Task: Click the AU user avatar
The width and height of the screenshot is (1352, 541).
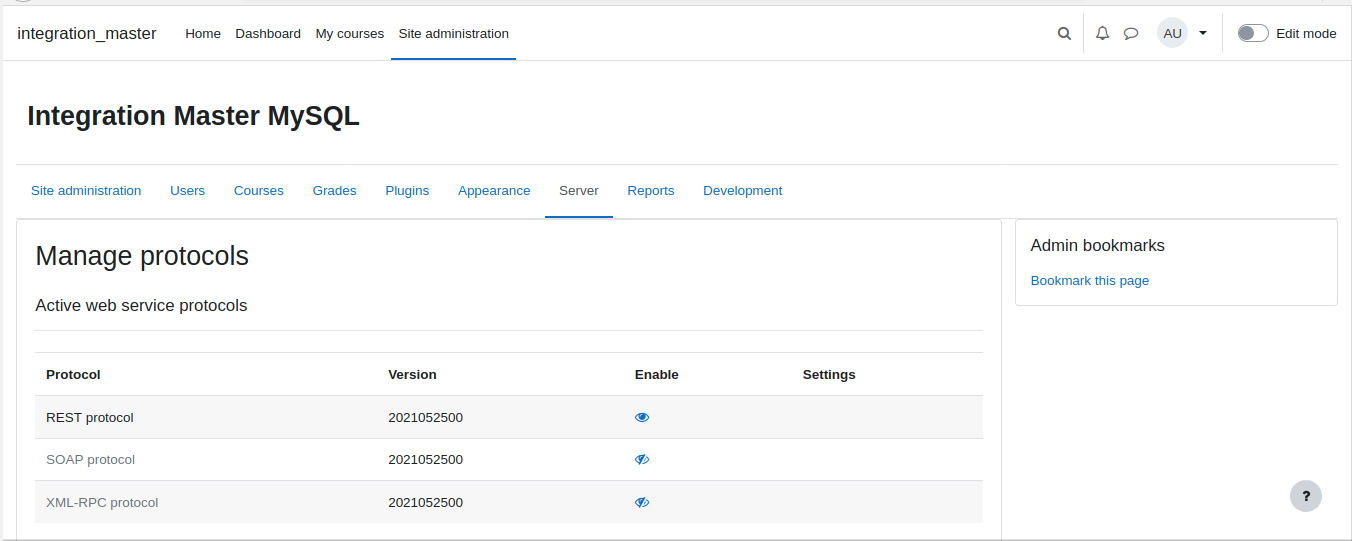Action: 1173,33
